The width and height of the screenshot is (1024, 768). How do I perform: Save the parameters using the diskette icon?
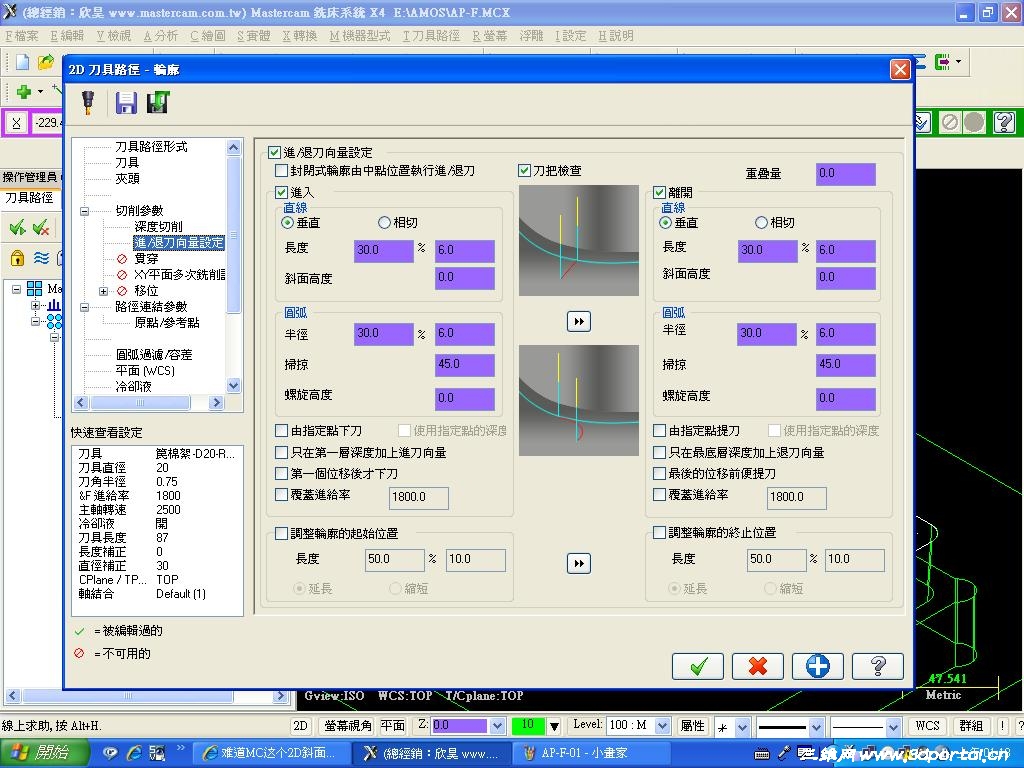pos(124,102)
